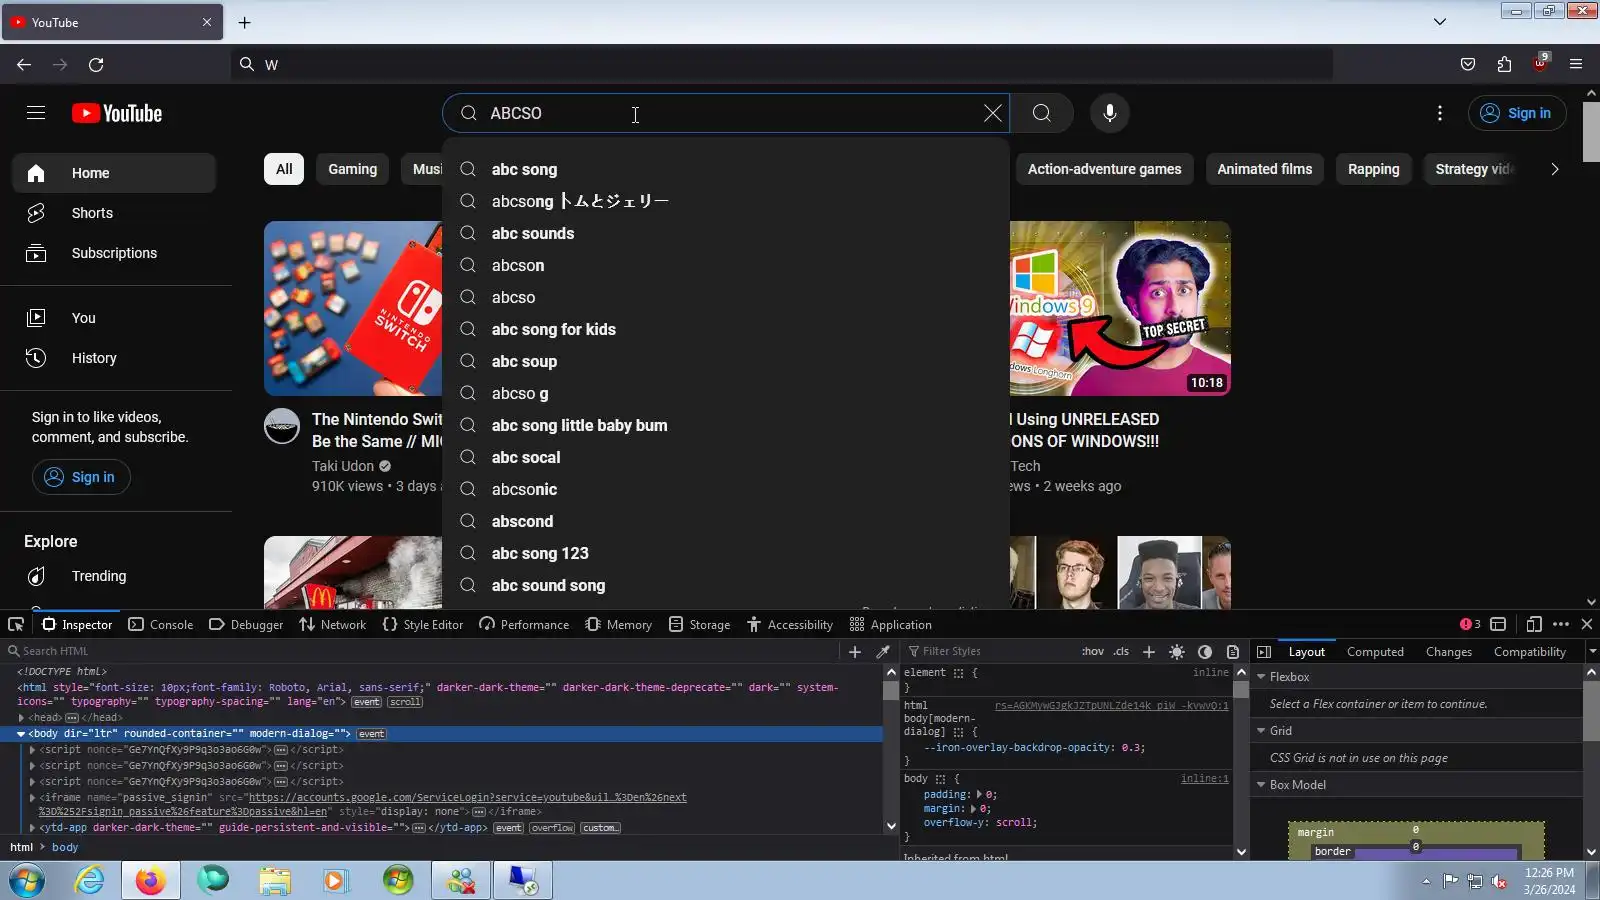The image size is (1600, 900).
Task: Choose the 'abc soup' suggestion
Action: point(726,361)
